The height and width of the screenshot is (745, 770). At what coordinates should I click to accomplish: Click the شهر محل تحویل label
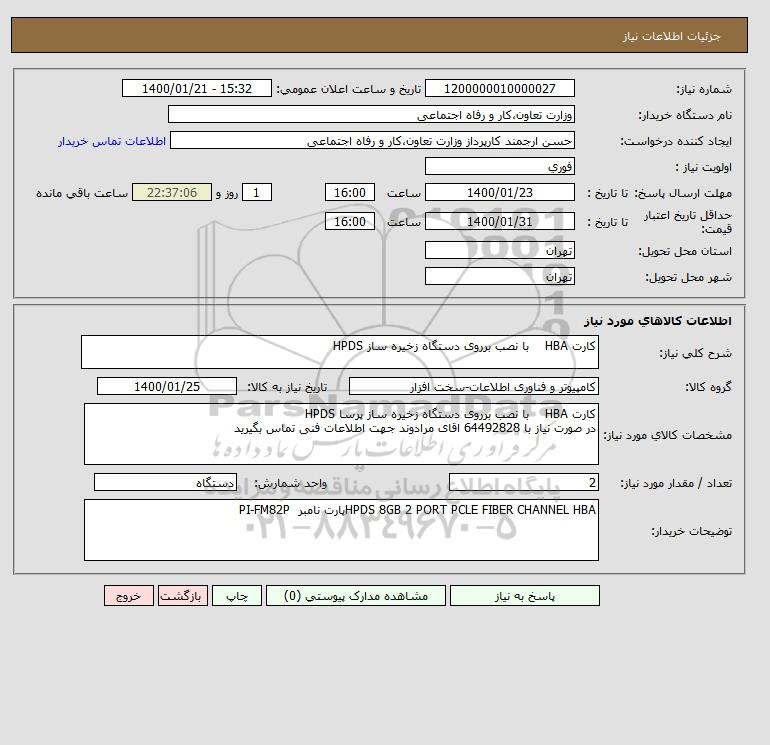coord(688,277)
